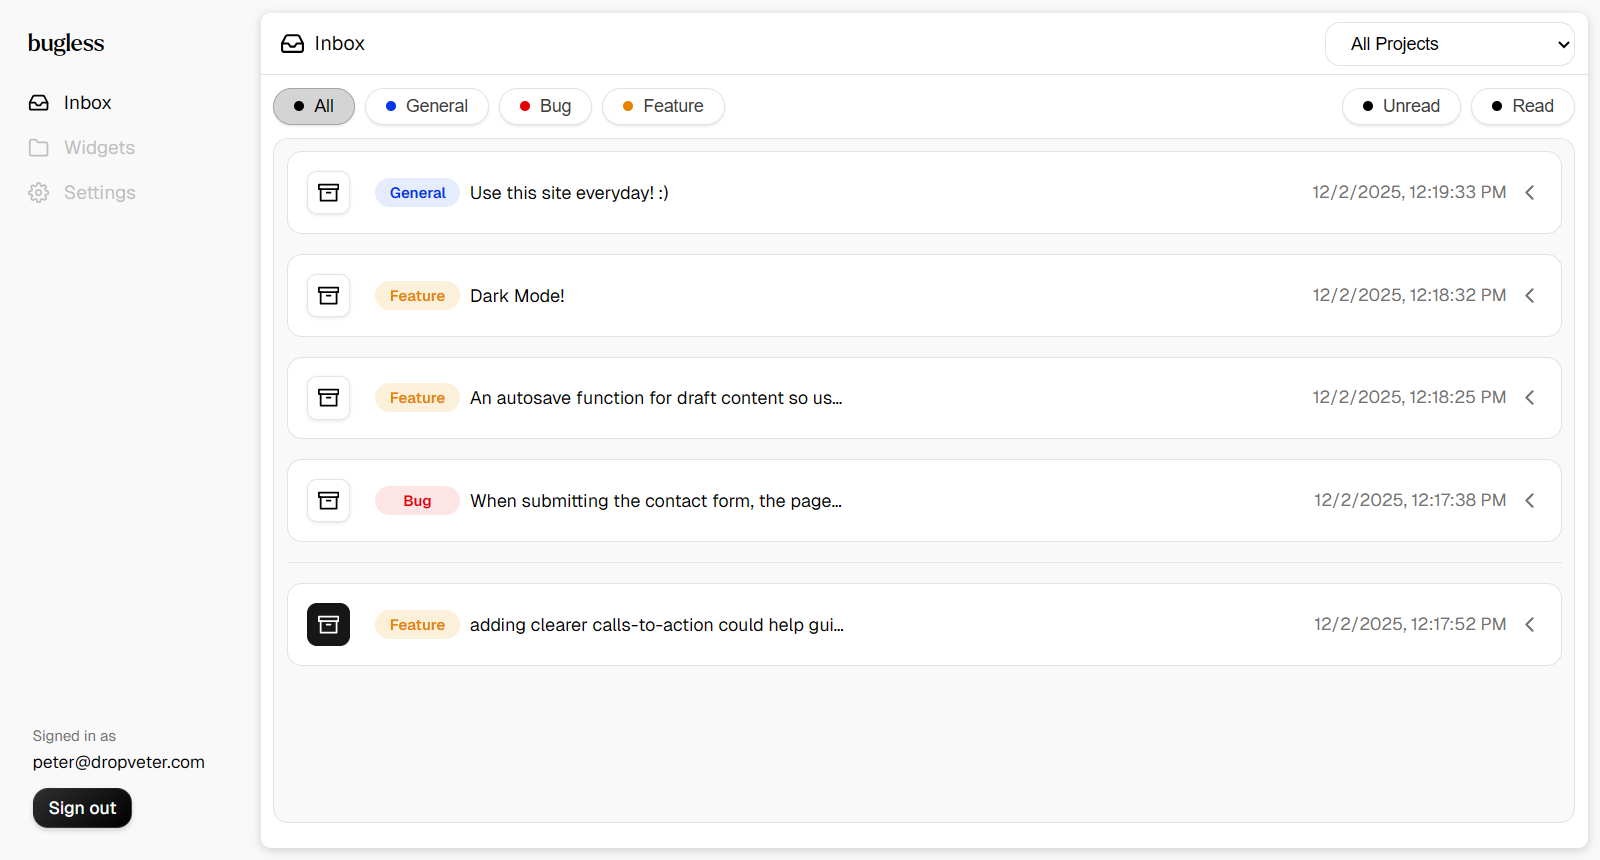Click the Widgets folder icon in sidebar
The image size is (1600, 860).
(x=39, y=148)
